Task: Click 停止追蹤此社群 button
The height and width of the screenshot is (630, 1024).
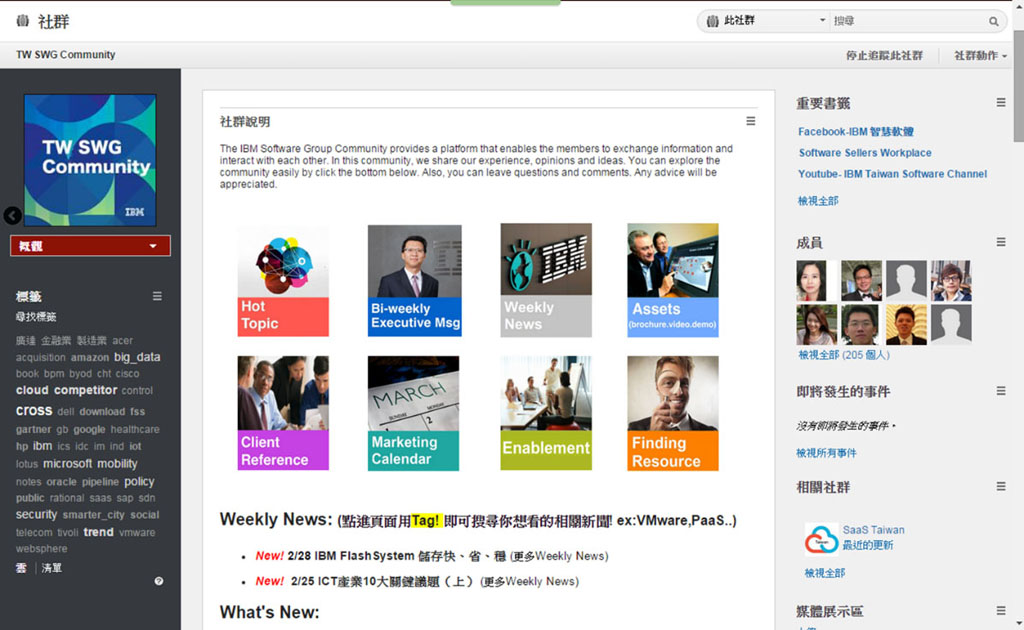Action: point(884,55)
